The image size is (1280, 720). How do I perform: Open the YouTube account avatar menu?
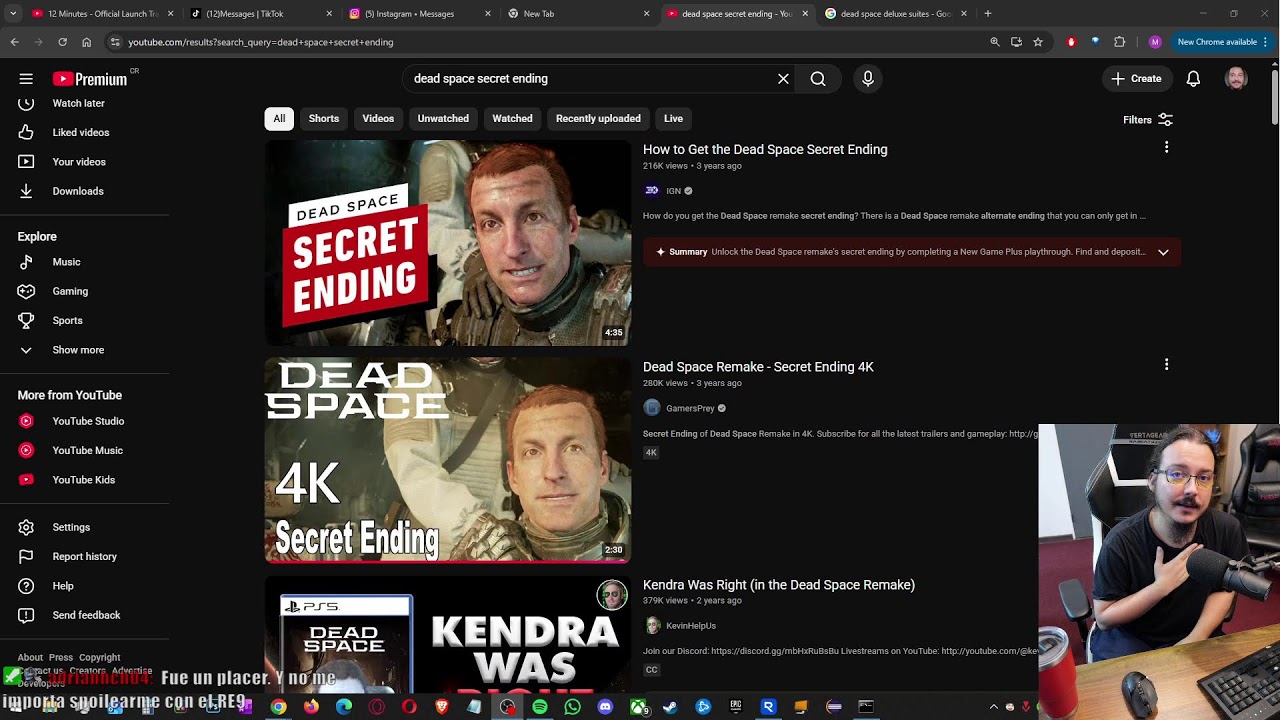click(1236, 79)
